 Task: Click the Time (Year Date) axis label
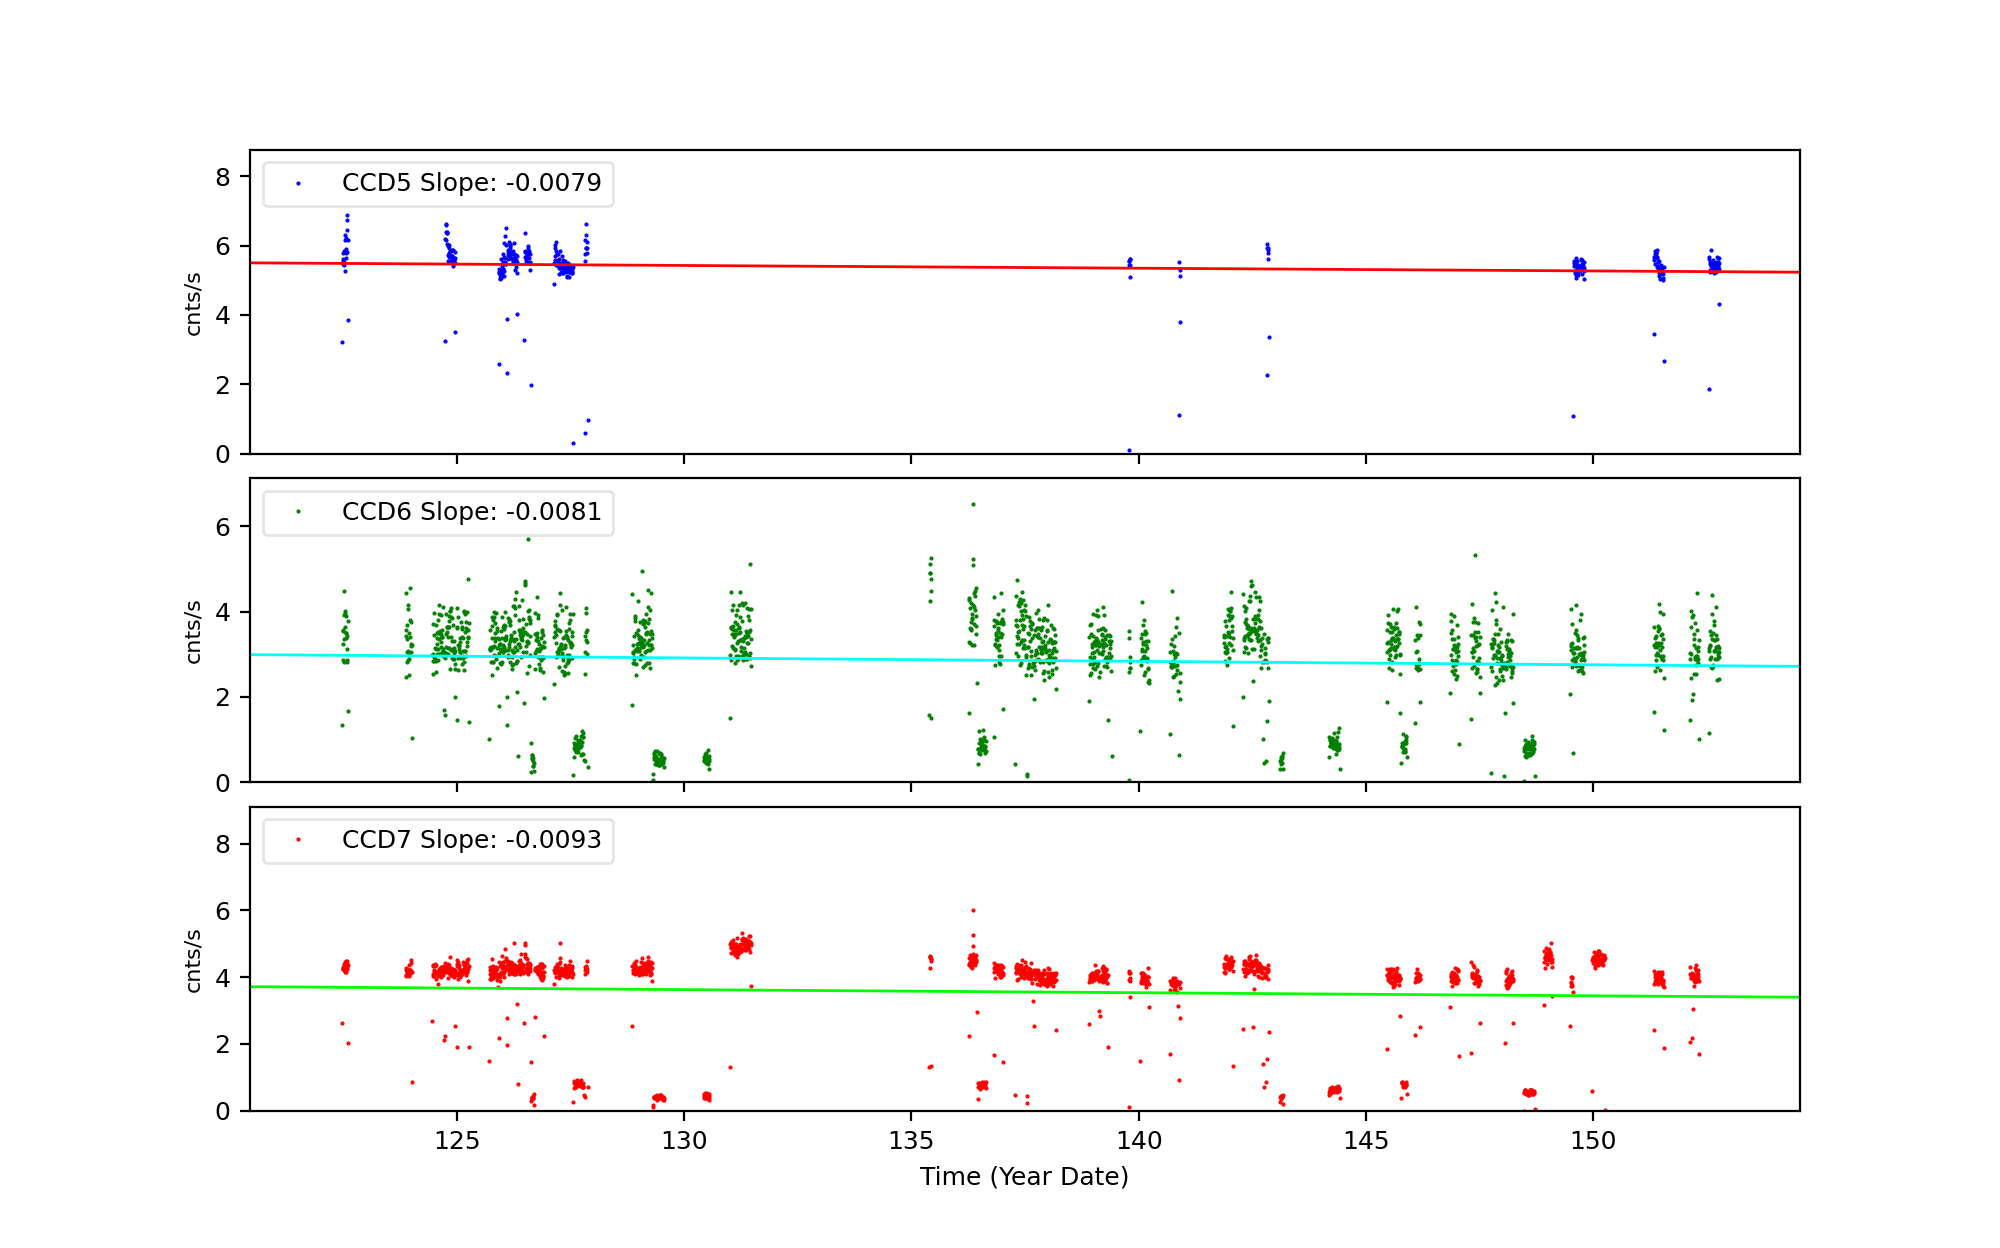pyautogui.click(x=1024, y=1177)
